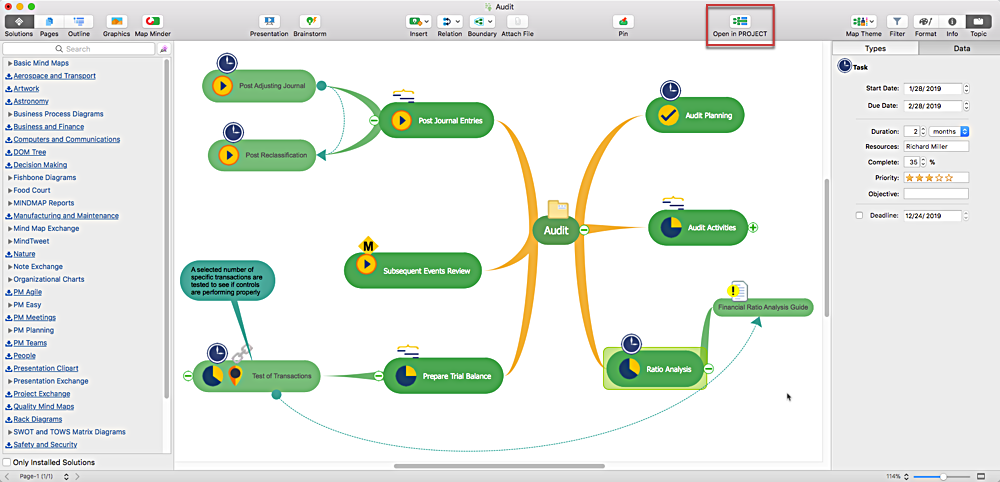Show the Graphics panel
The image size is (1000, 482).
click(x=116, y=21)
